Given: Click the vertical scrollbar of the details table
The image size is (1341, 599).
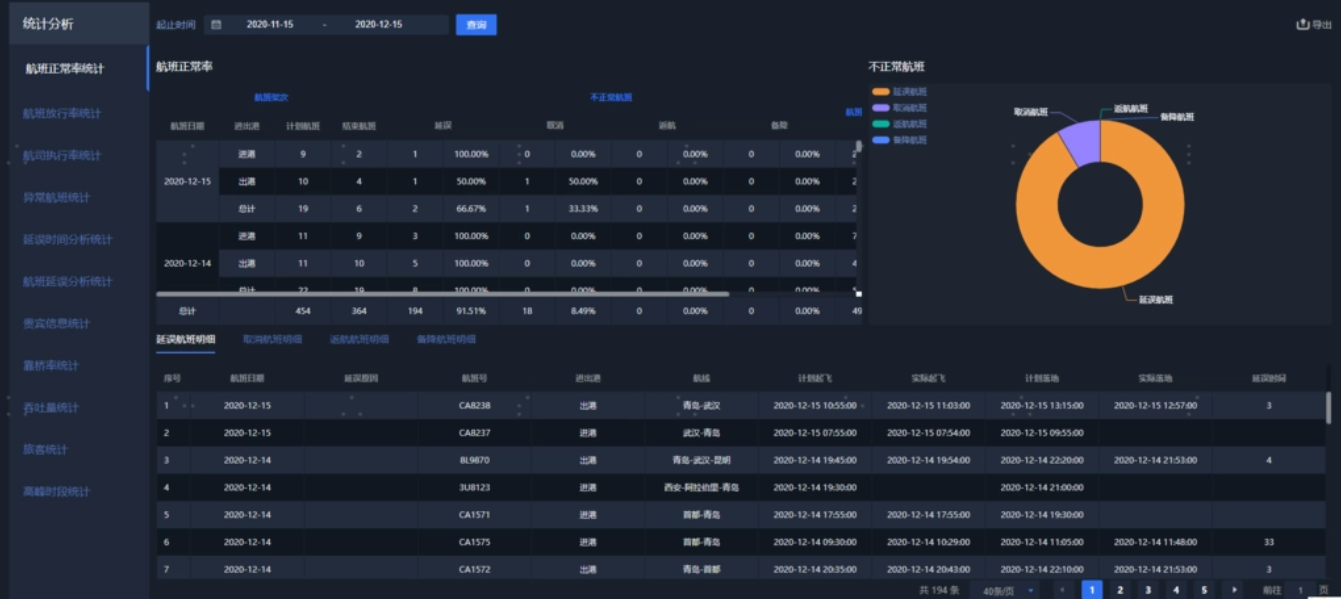Looking at the screenshot, I should click(1328, 408).
